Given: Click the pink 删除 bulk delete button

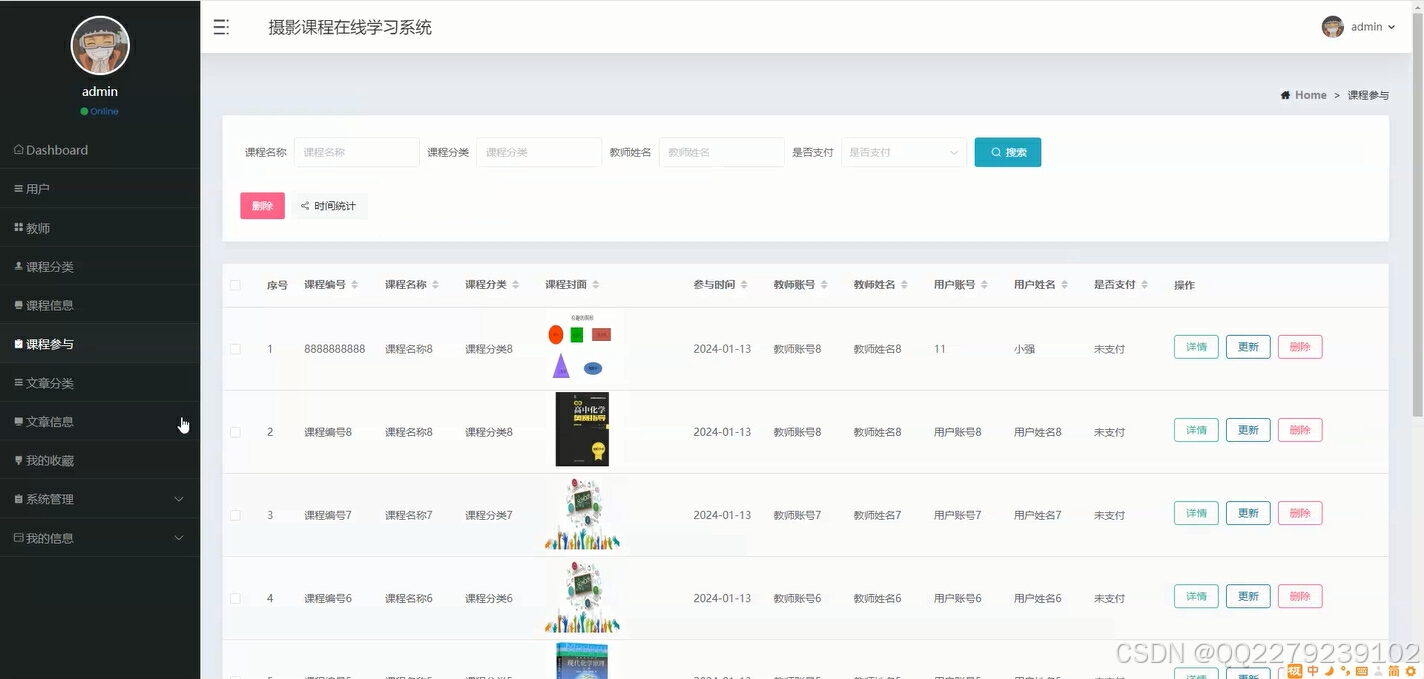Looking at the screenshot, I should point(262,205).
